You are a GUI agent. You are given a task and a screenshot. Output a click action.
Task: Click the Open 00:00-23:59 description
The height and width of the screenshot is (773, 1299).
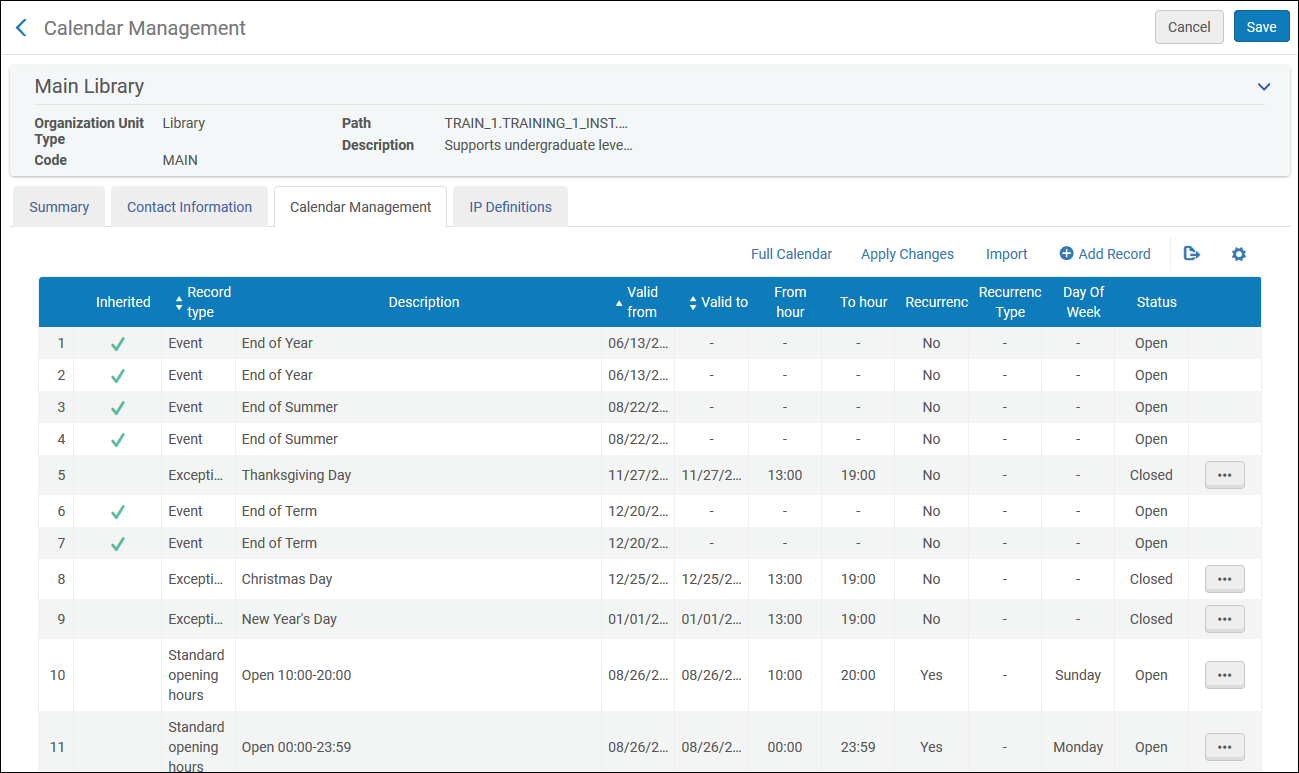click(296, 747)
